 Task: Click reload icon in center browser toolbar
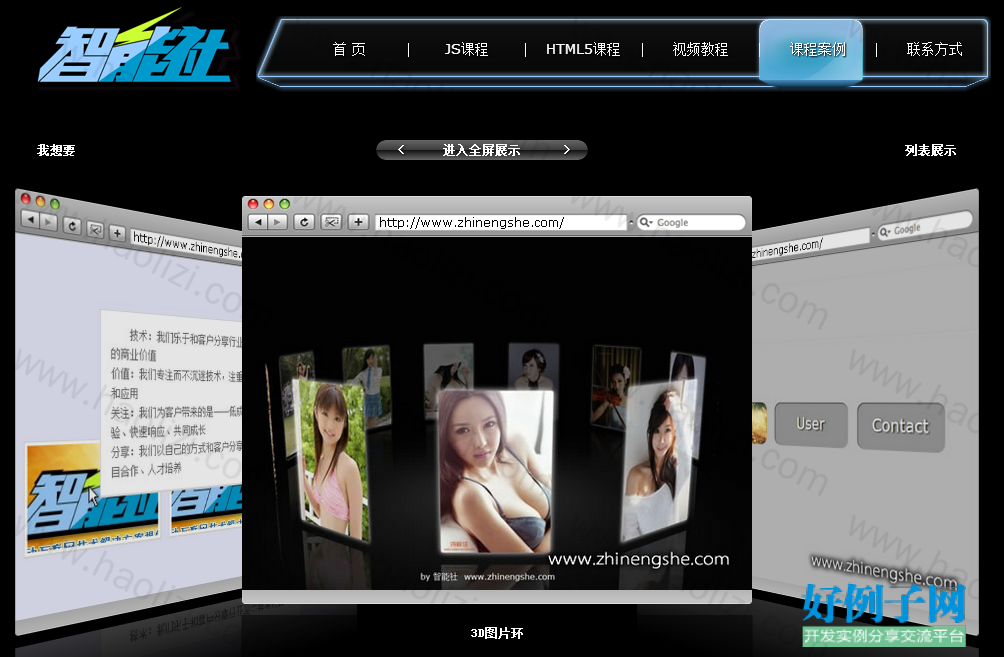(304, 222)
